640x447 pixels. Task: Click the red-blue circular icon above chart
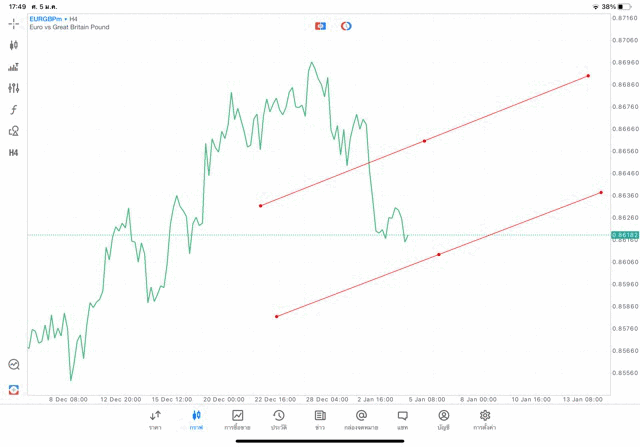point(346,26)
